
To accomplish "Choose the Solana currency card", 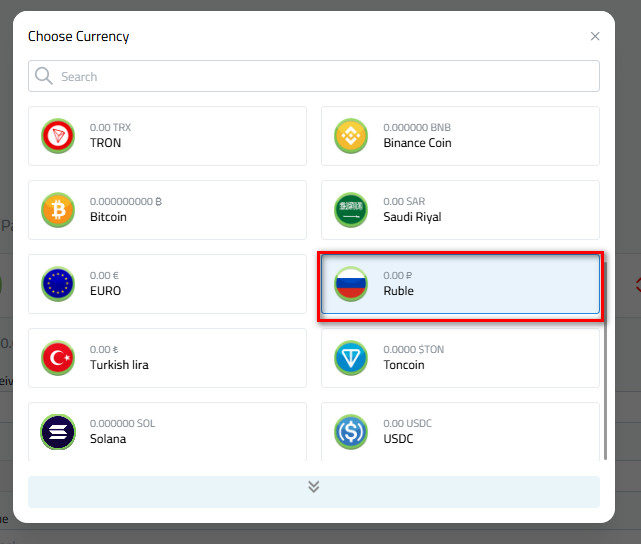I will 167,432.
